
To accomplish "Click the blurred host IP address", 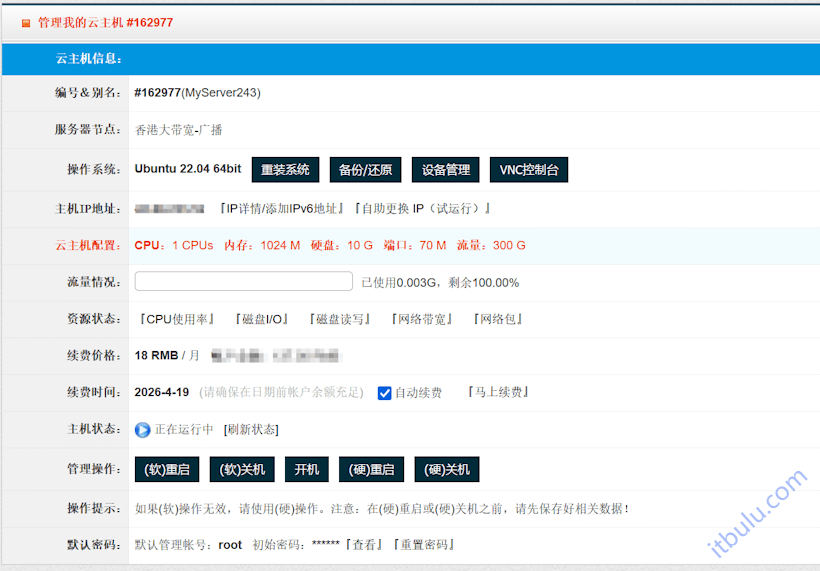I will click(169, 209).
